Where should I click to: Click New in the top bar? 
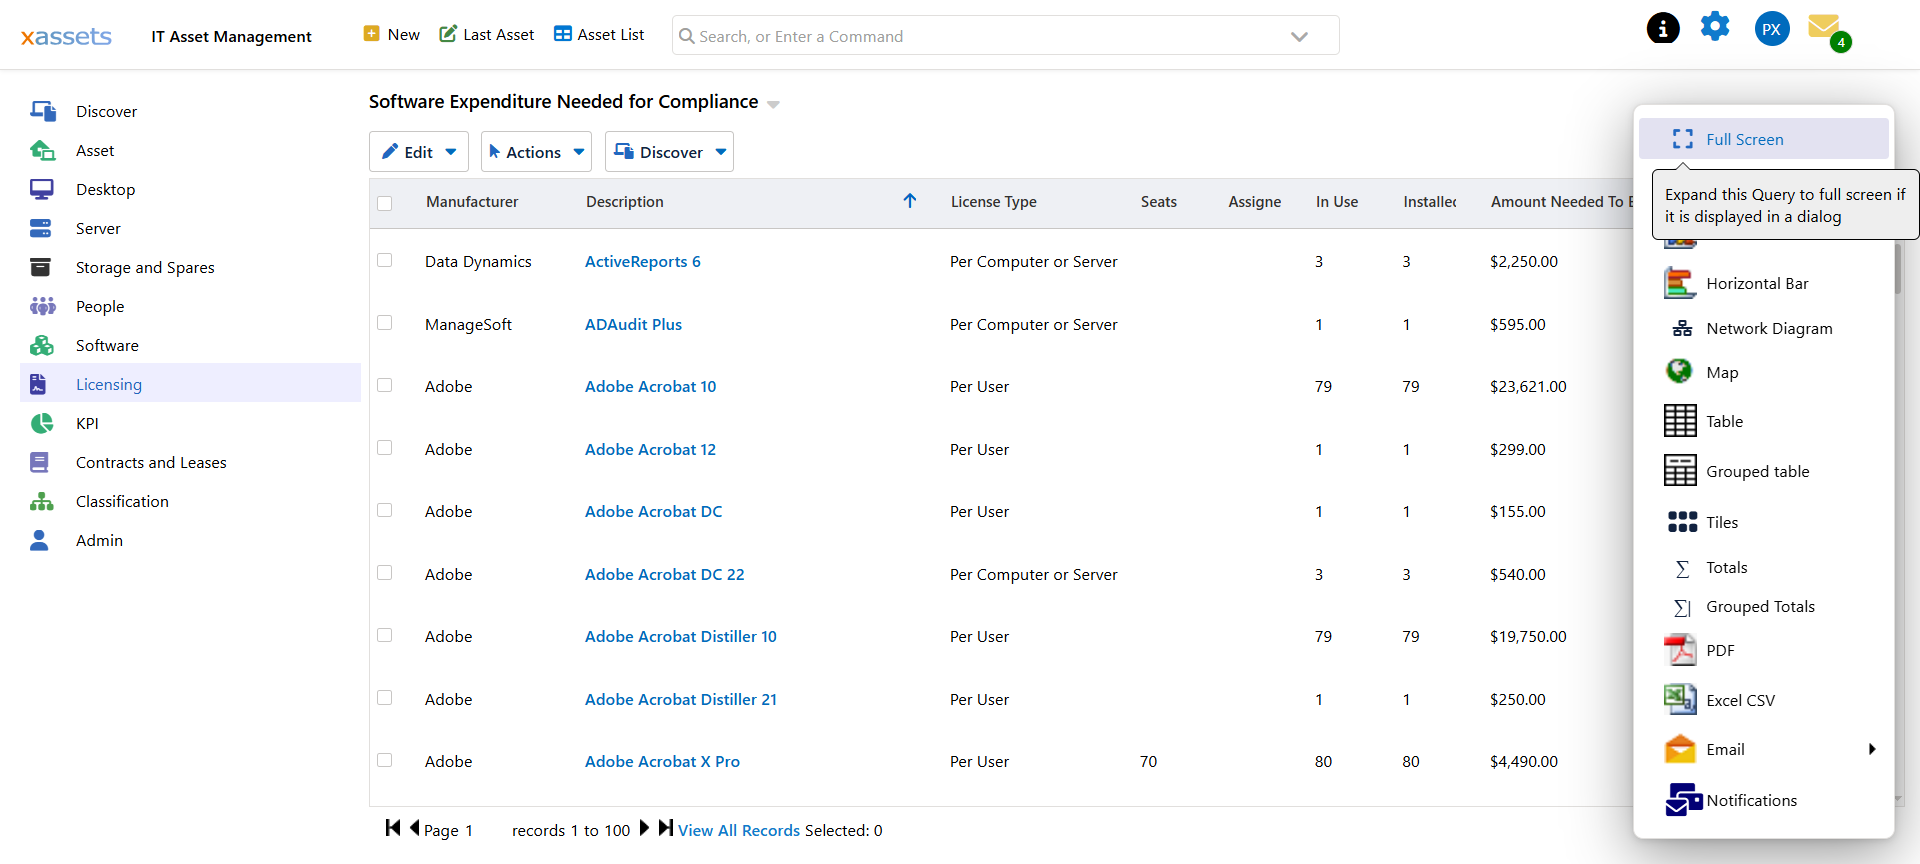pyautogui.click(x=391, y=34)
